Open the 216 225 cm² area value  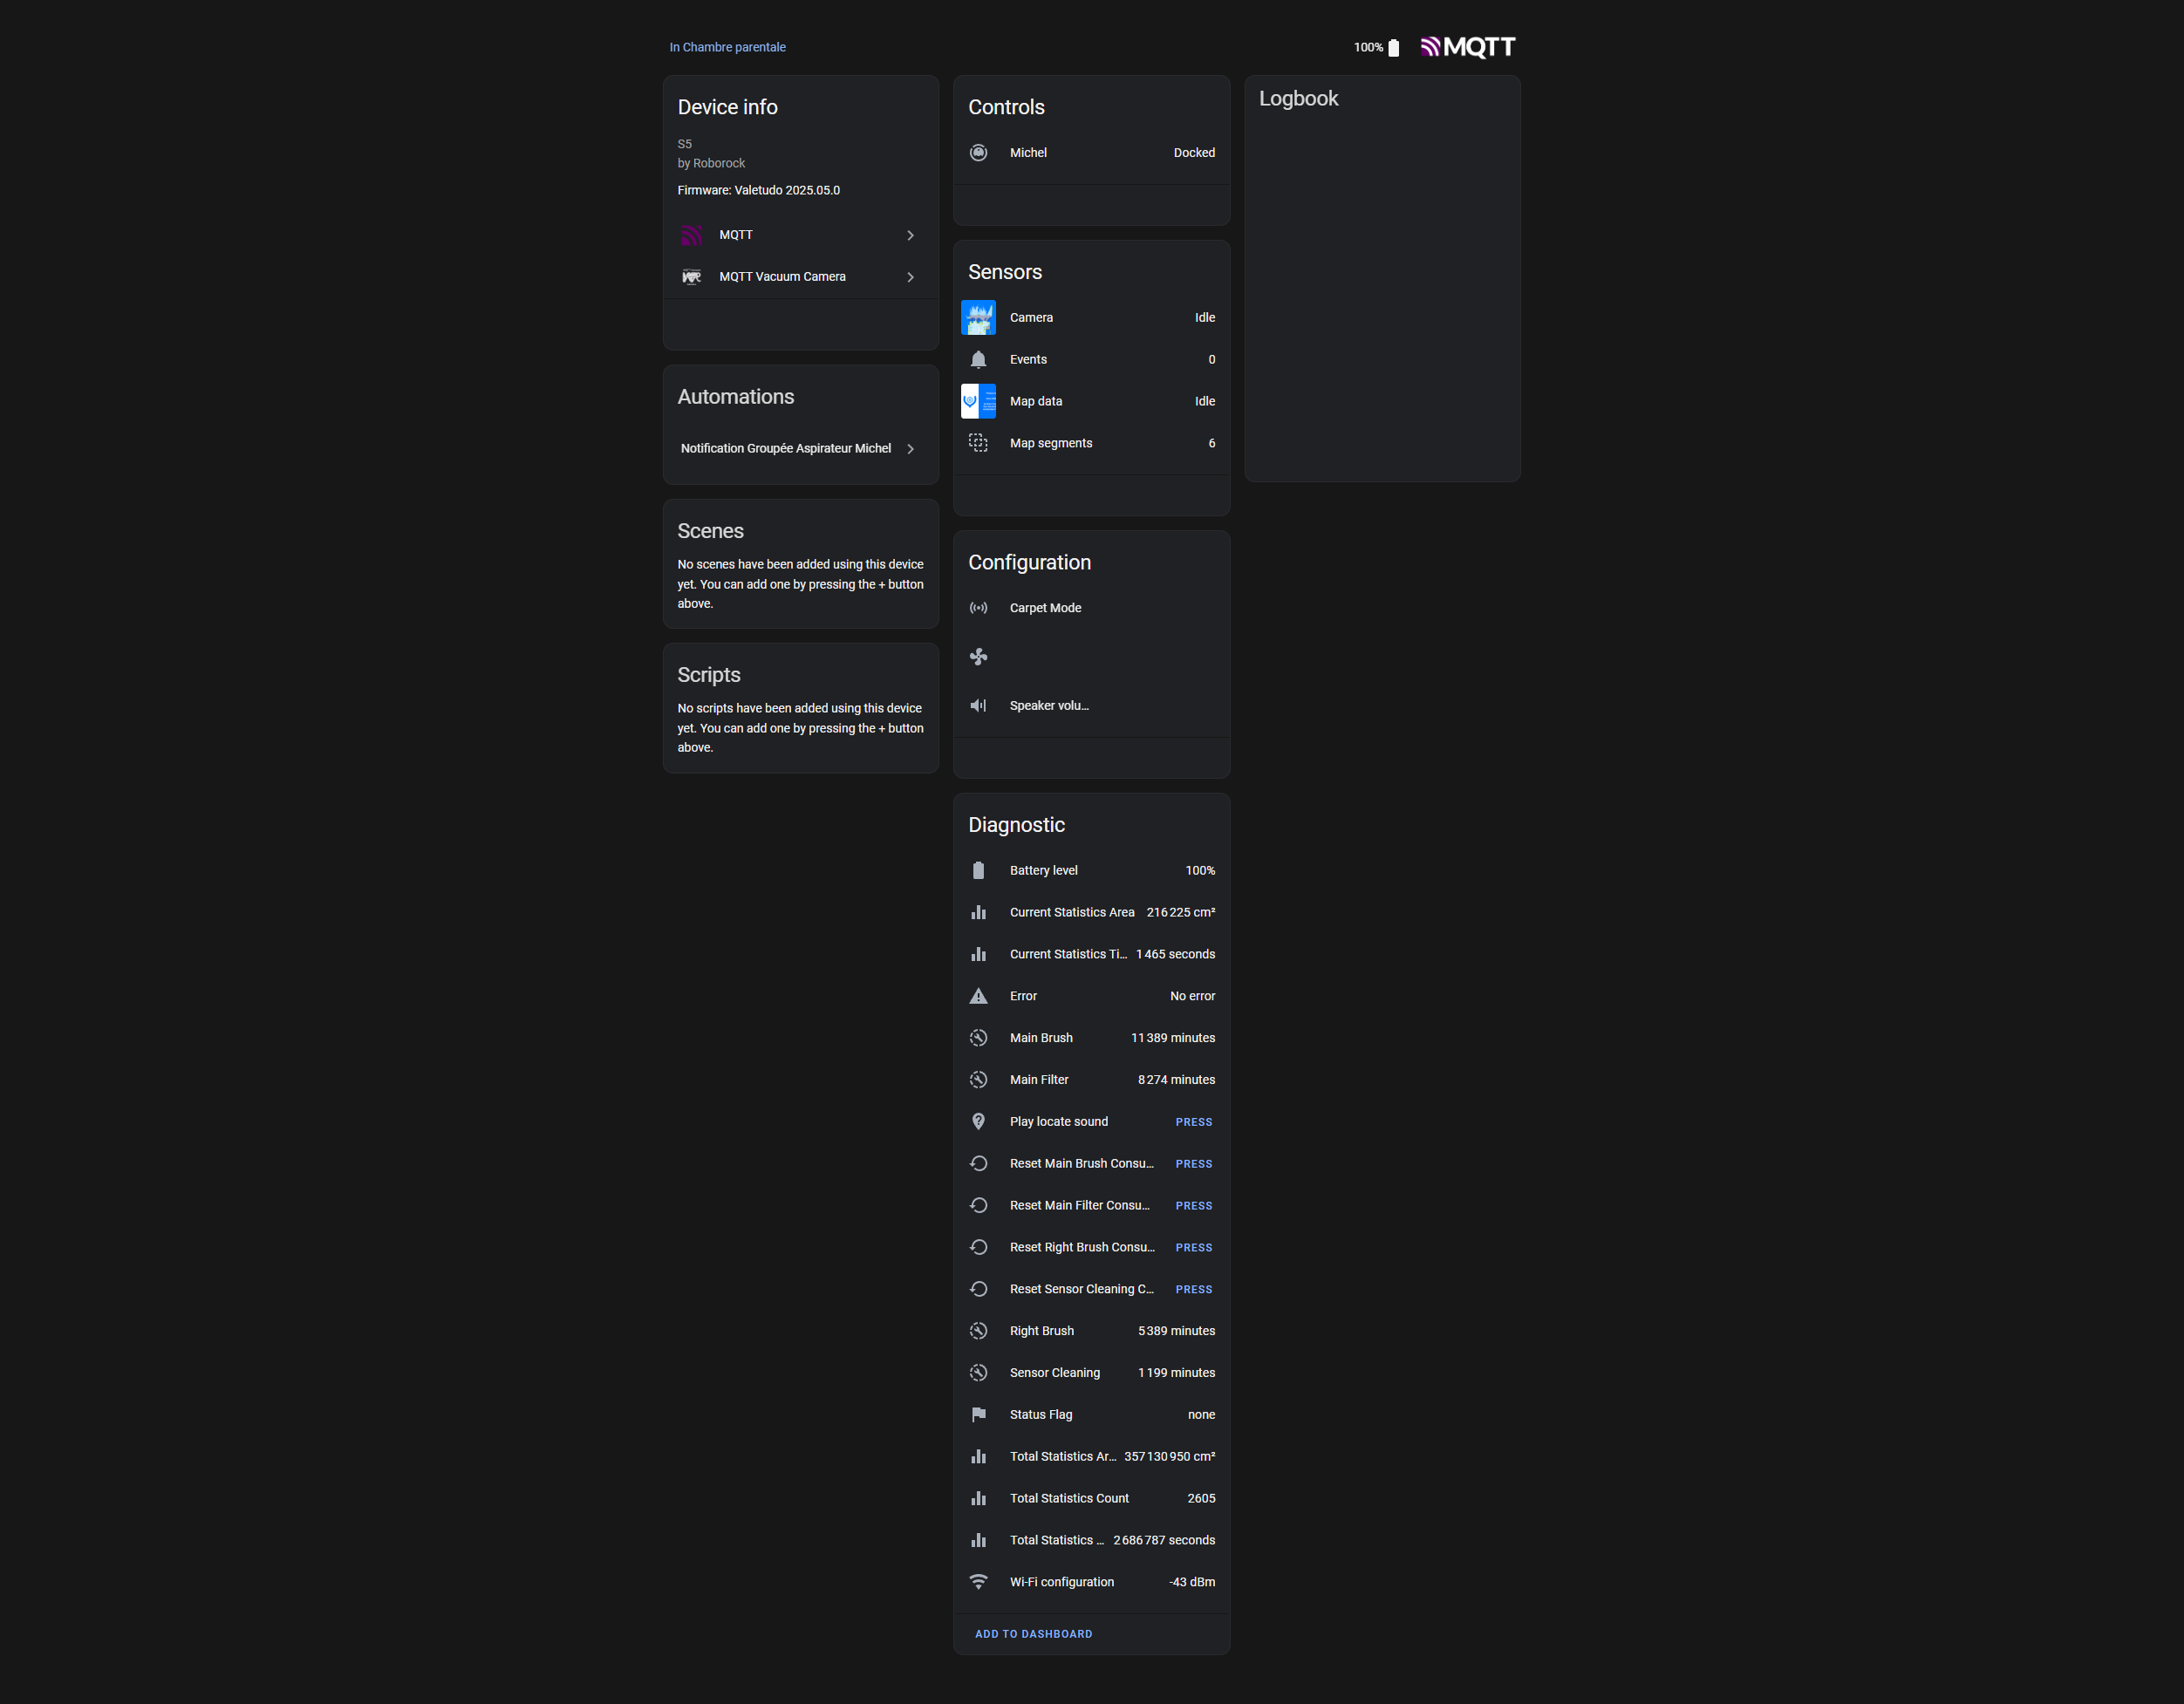1180,913
